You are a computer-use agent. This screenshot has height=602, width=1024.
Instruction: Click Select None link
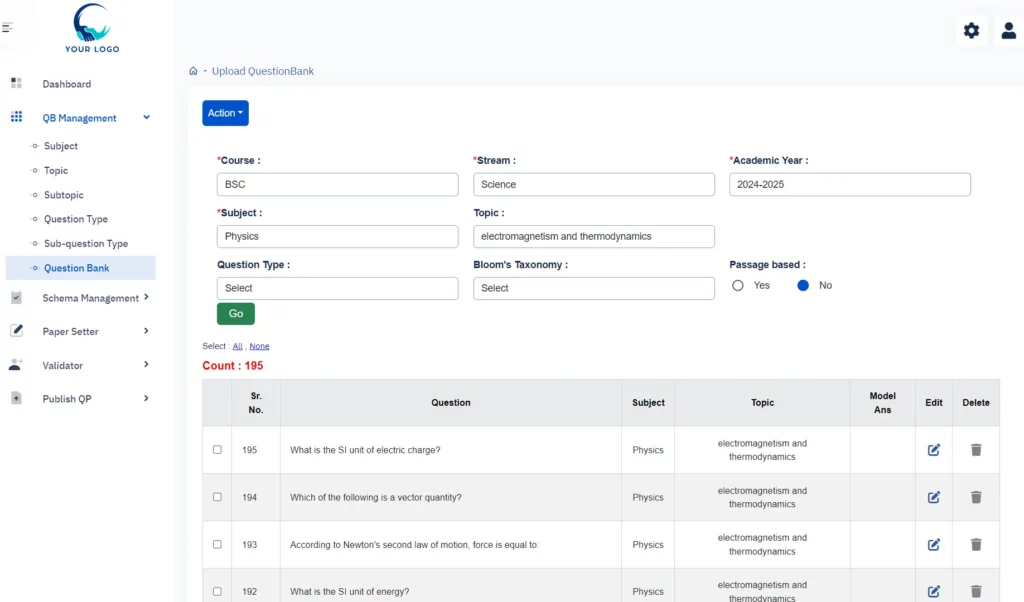259,346
